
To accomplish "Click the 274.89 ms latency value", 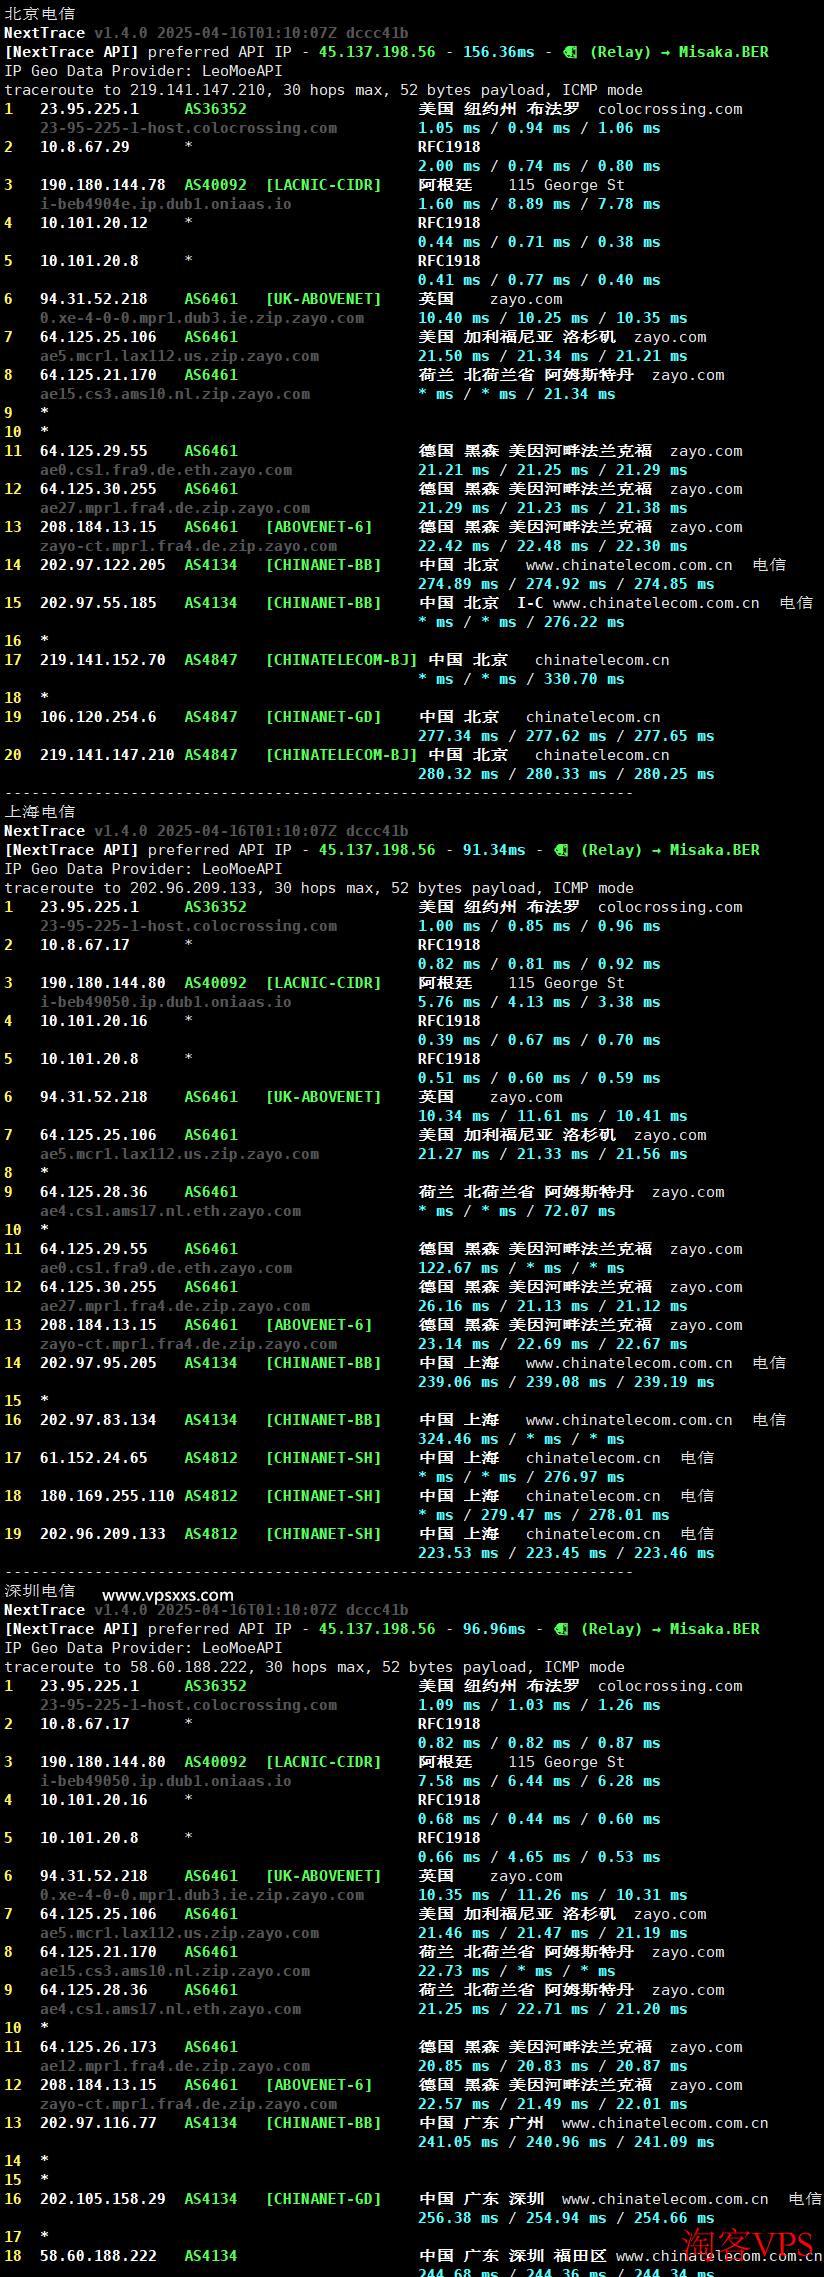I will pos(458,584).
